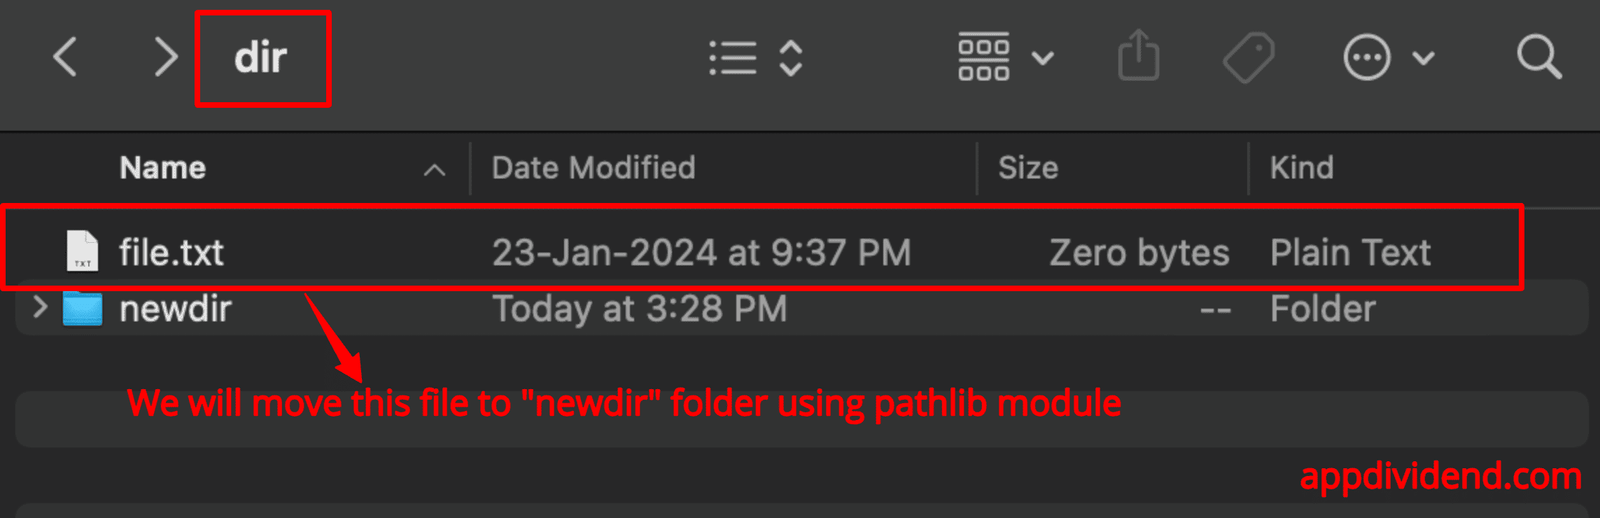Sort by the Size column header

(x=1028, y=168)
